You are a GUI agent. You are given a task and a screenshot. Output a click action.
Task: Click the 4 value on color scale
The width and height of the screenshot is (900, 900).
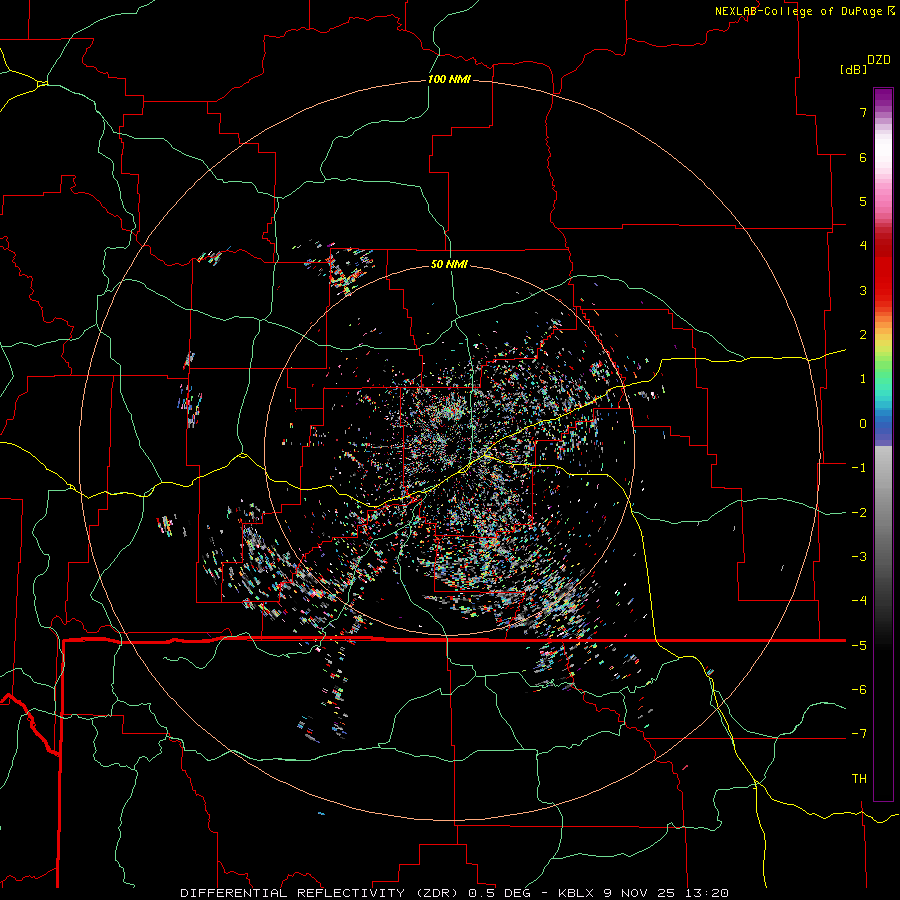tap(863, 246)
